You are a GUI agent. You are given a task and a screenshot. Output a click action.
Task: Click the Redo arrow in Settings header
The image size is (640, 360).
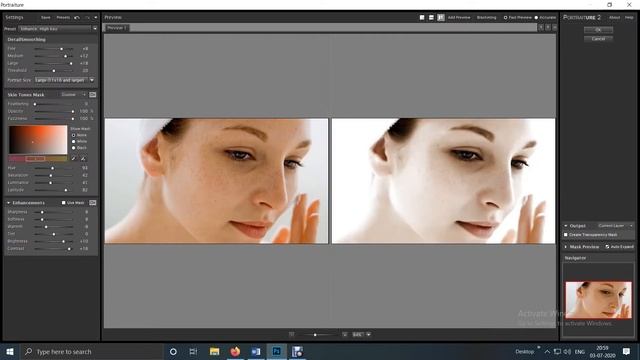(87, 18)
